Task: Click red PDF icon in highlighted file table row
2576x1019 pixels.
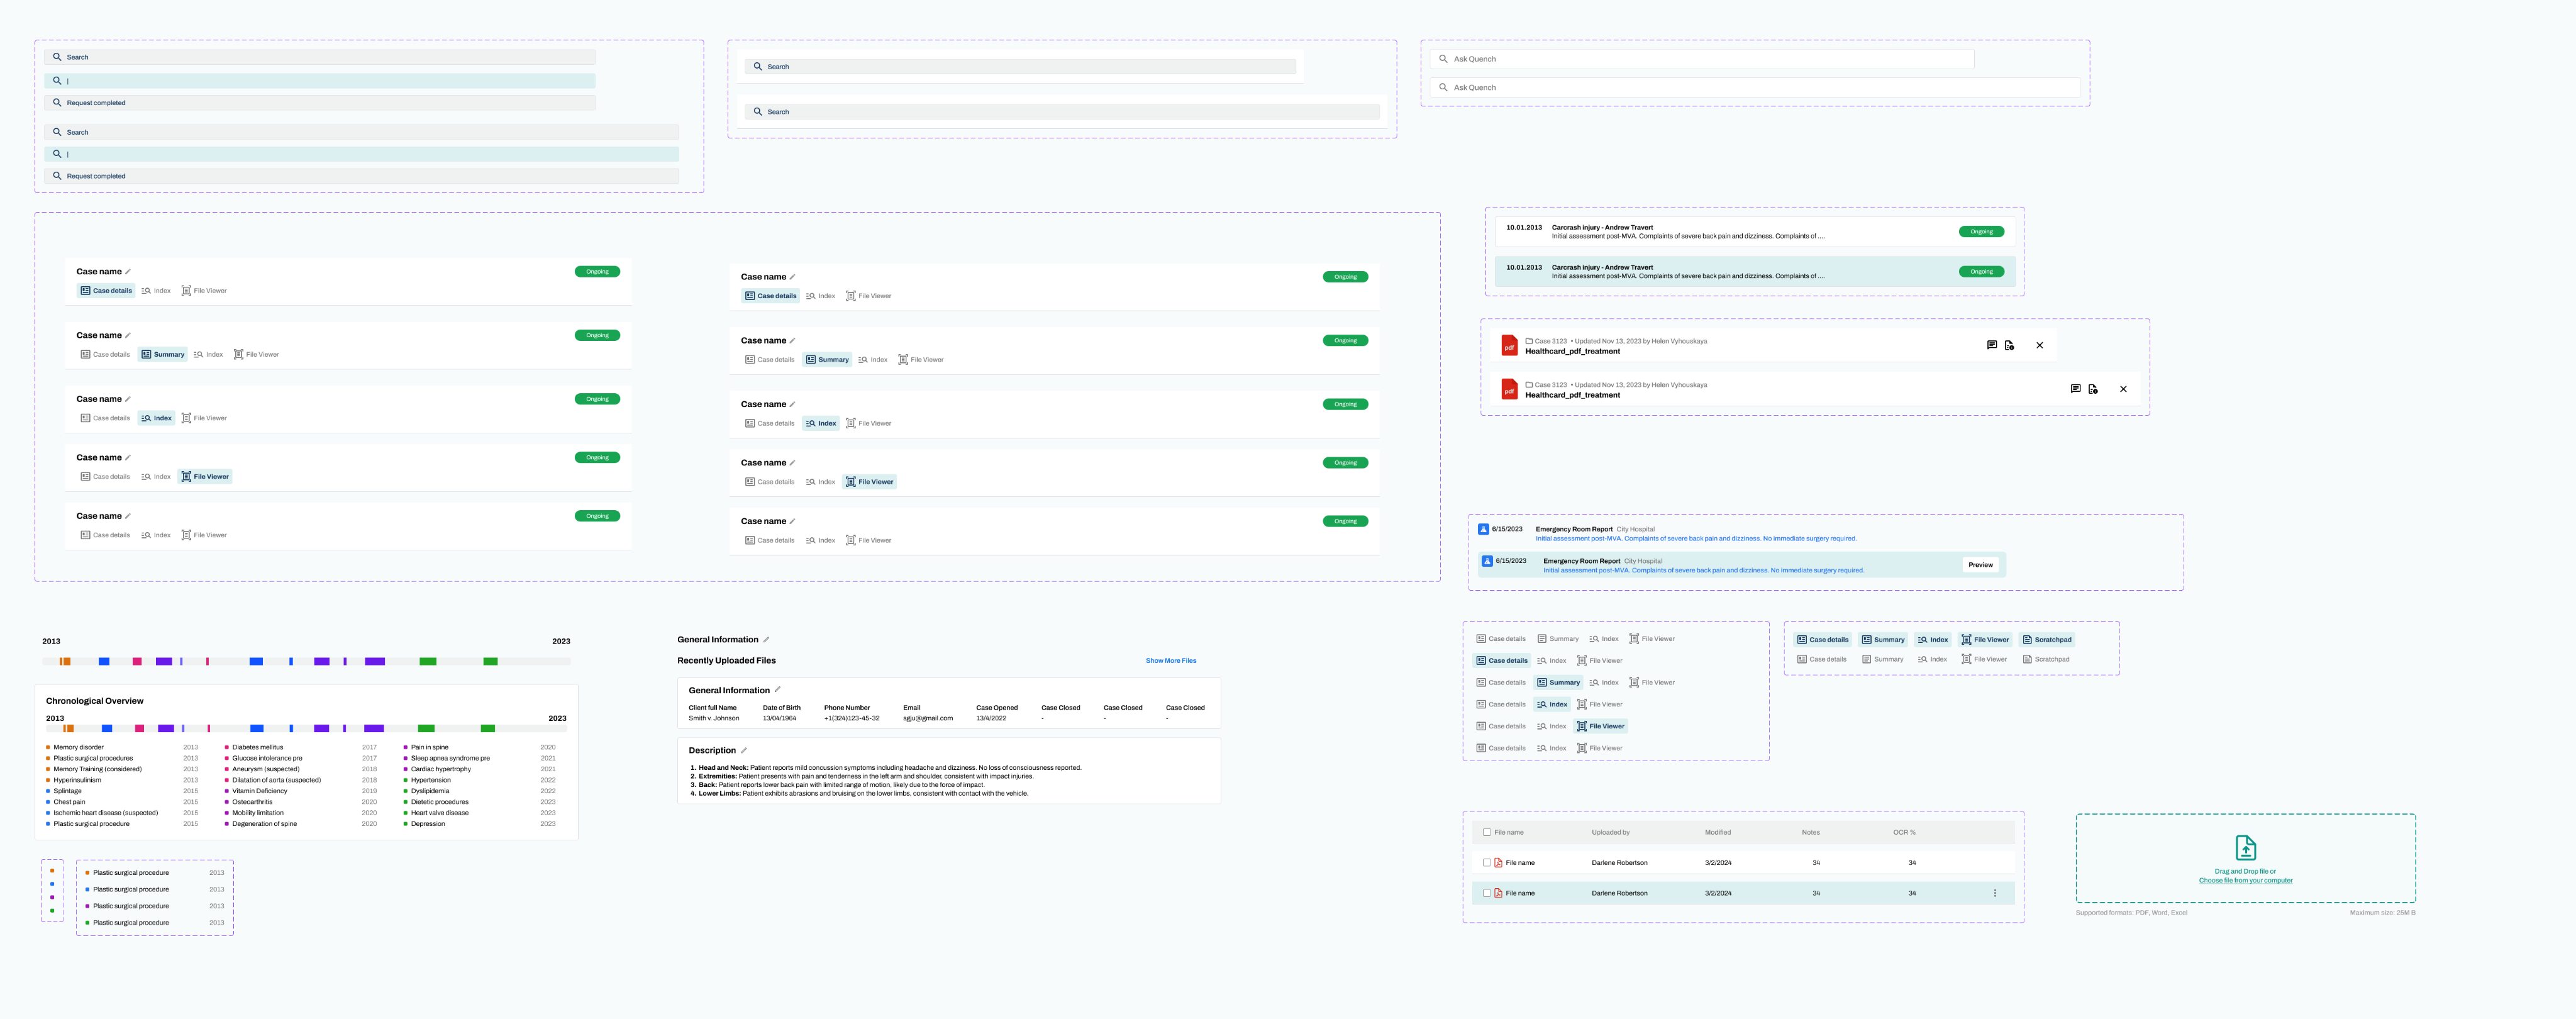Action: 1498,893
